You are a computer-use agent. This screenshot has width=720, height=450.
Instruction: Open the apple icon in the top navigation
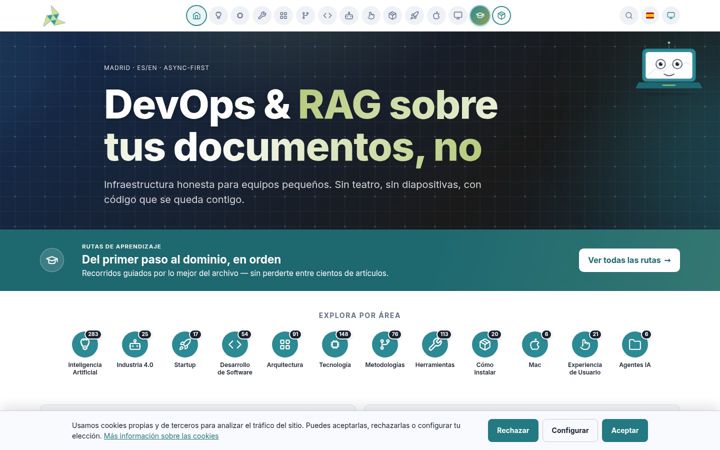point(436,16)
